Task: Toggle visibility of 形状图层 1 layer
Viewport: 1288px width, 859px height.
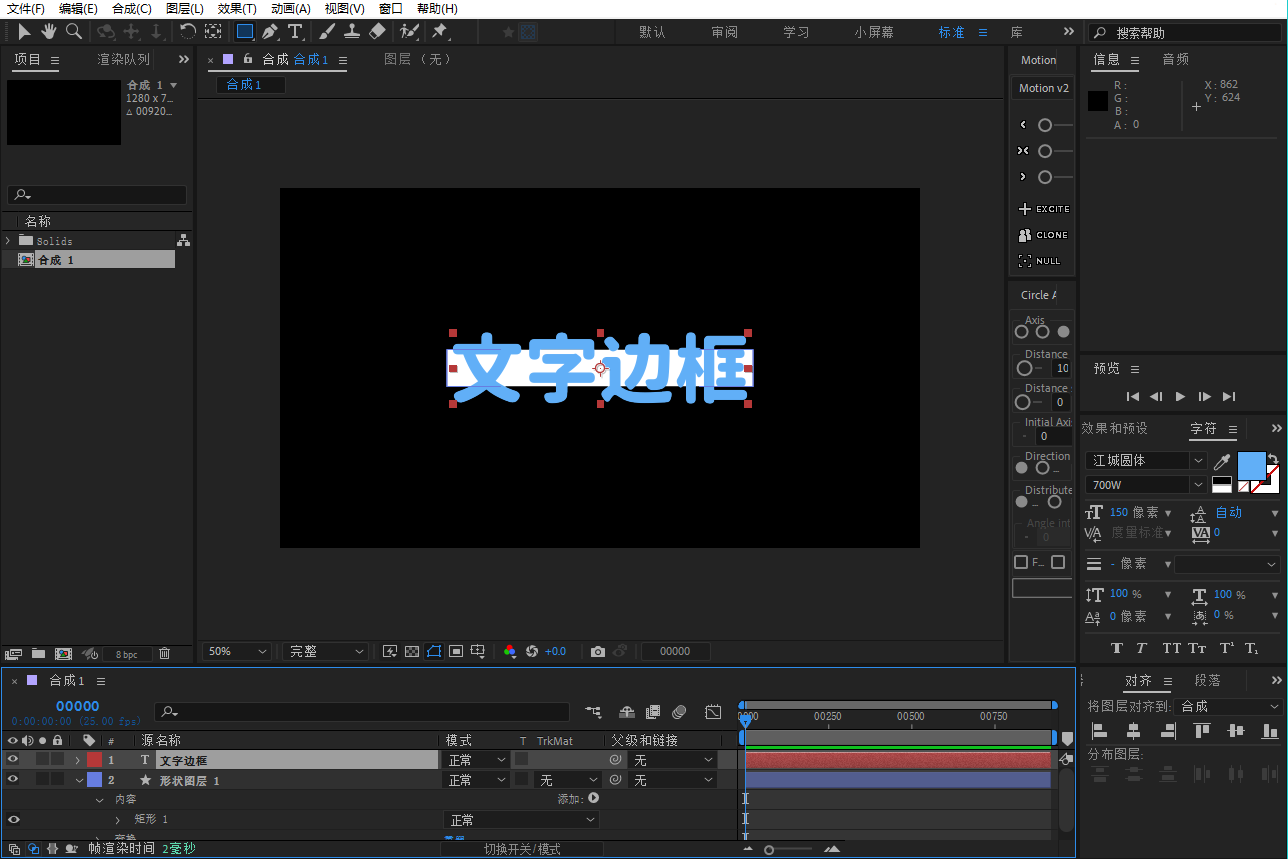Action: (13, 780)
